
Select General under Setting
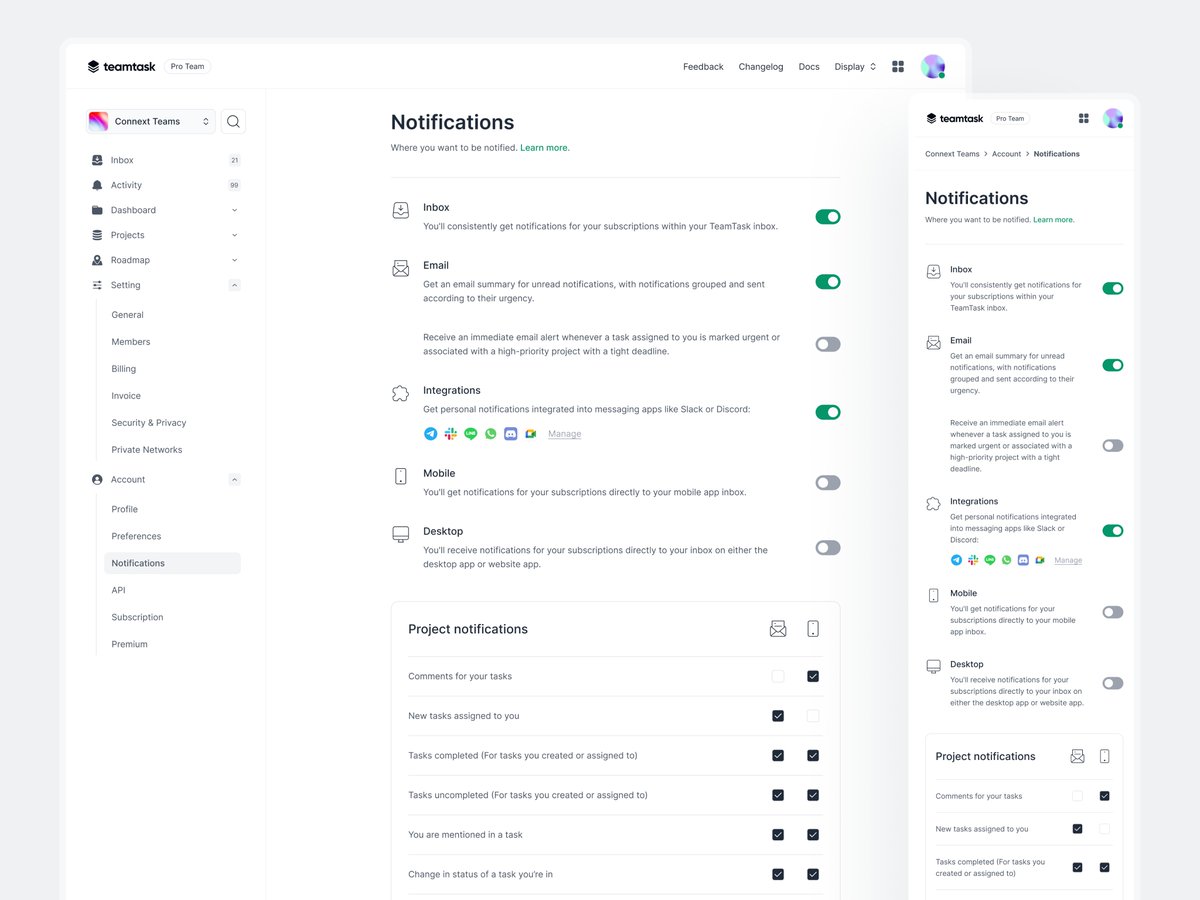[127, 315]
